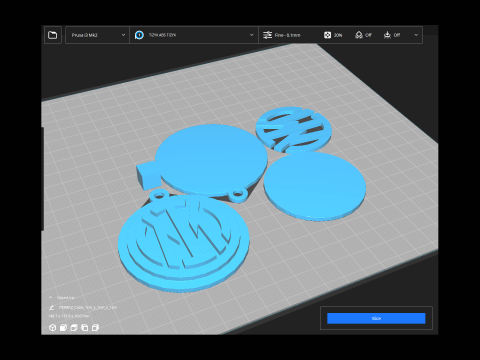Click the build plate adhesion icon showing Off

pyautogui.click(x=387, y=35)
